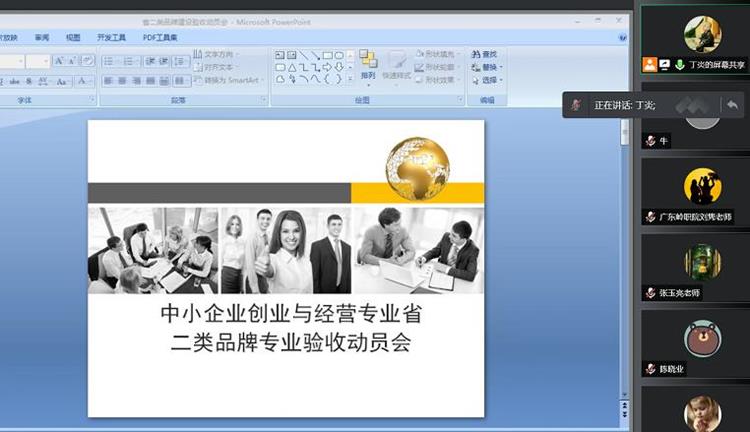Click the slide title text 中小企业创业与经营专业省
750x432 pixels.
click(291, 314)
